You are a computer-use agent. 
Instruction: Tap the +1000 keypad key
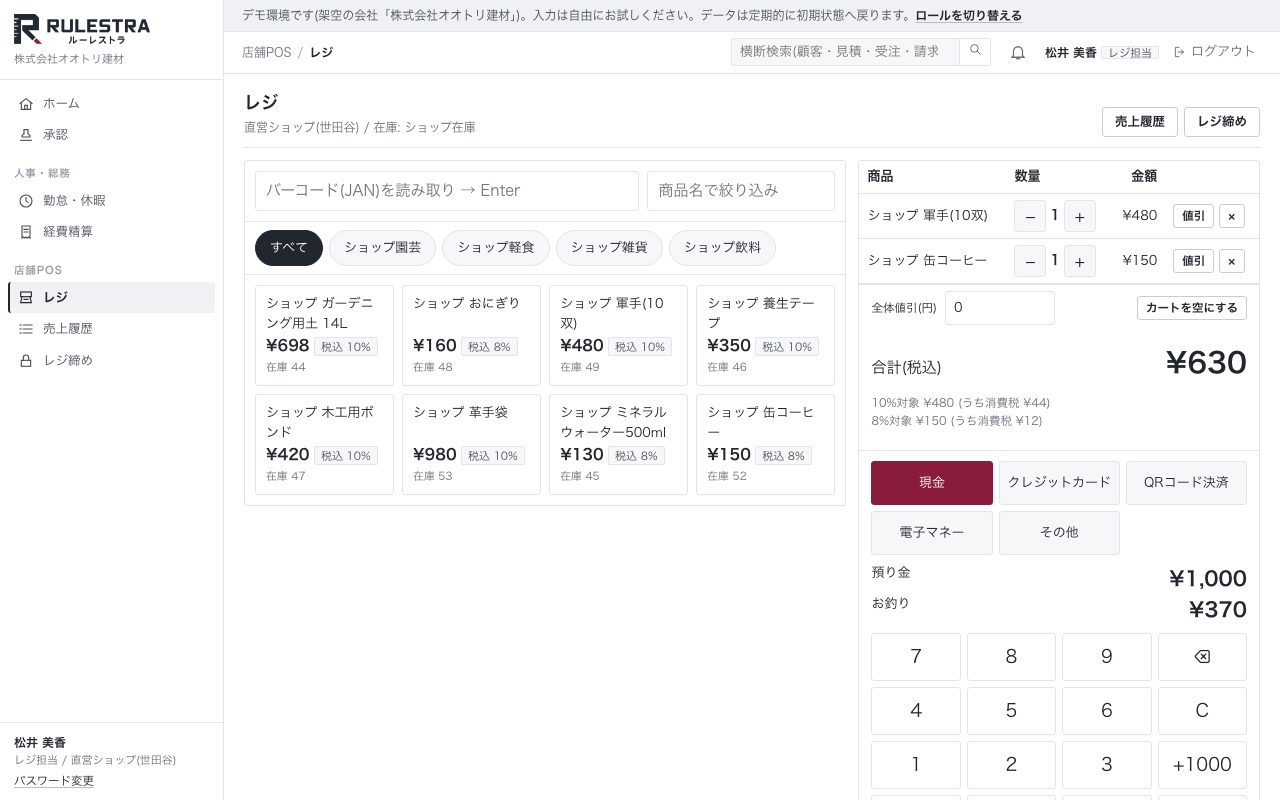pyautogui.click(x=1202, y=765)
